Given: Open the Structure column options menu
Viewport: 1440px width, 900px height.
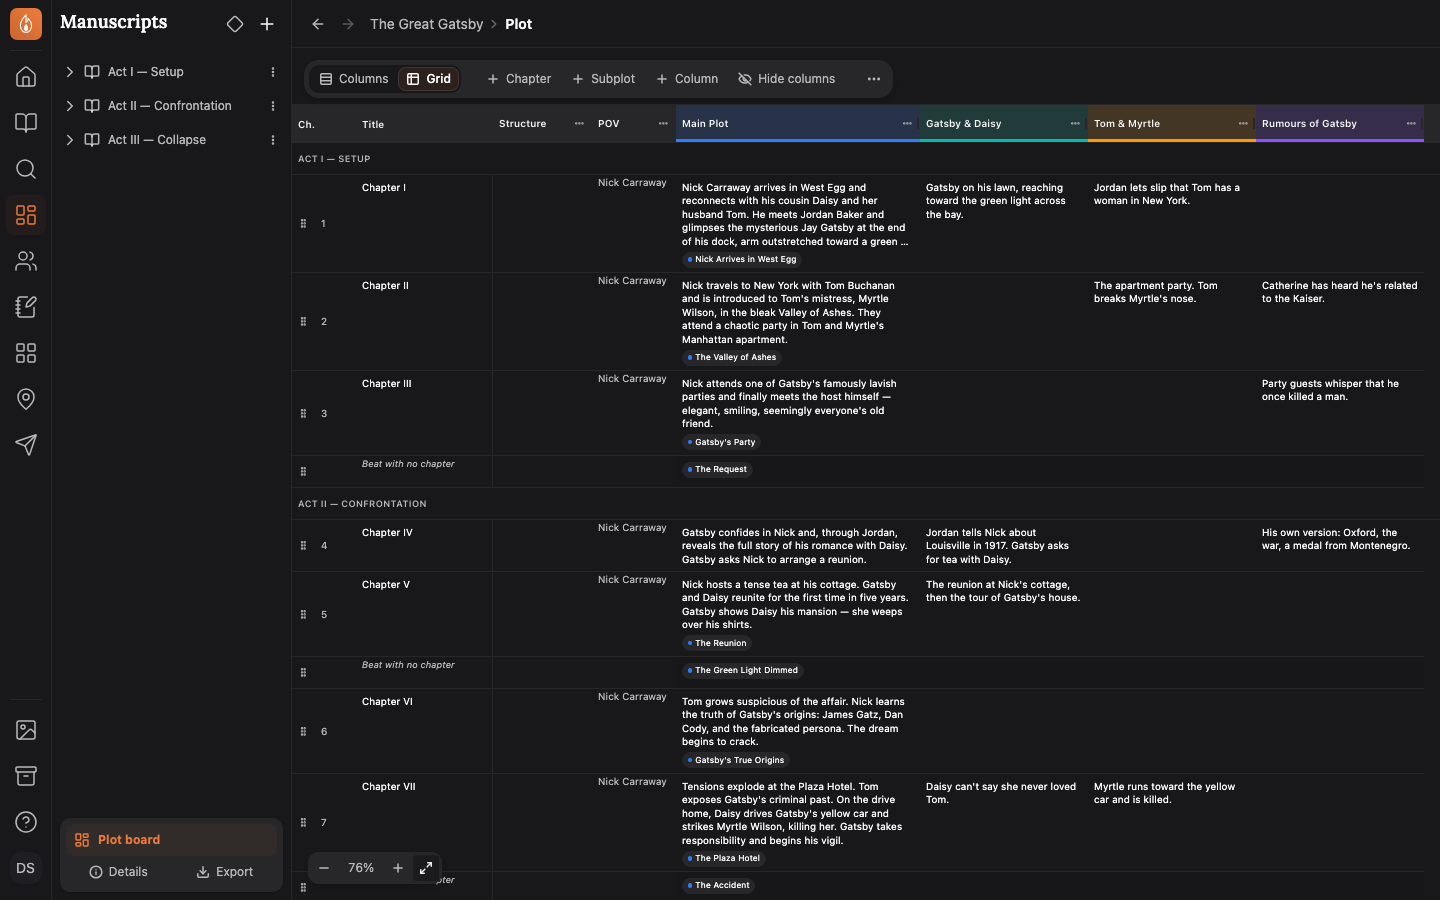Looking at the screenshot, I should 579,124.
